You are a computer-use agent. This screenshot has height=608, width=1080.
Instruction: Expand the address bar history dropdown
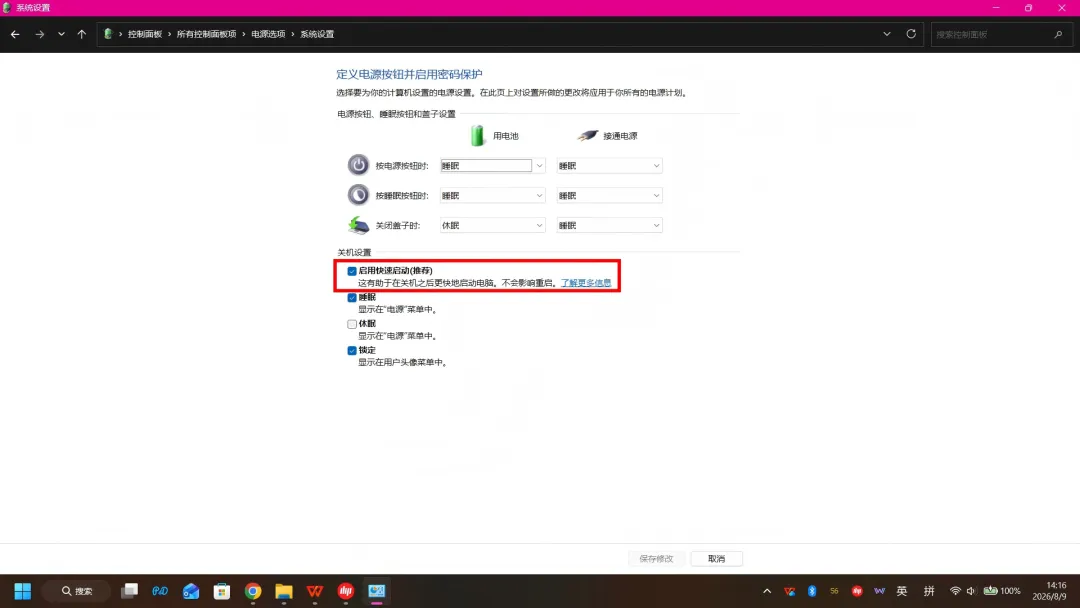coord(886,34)
